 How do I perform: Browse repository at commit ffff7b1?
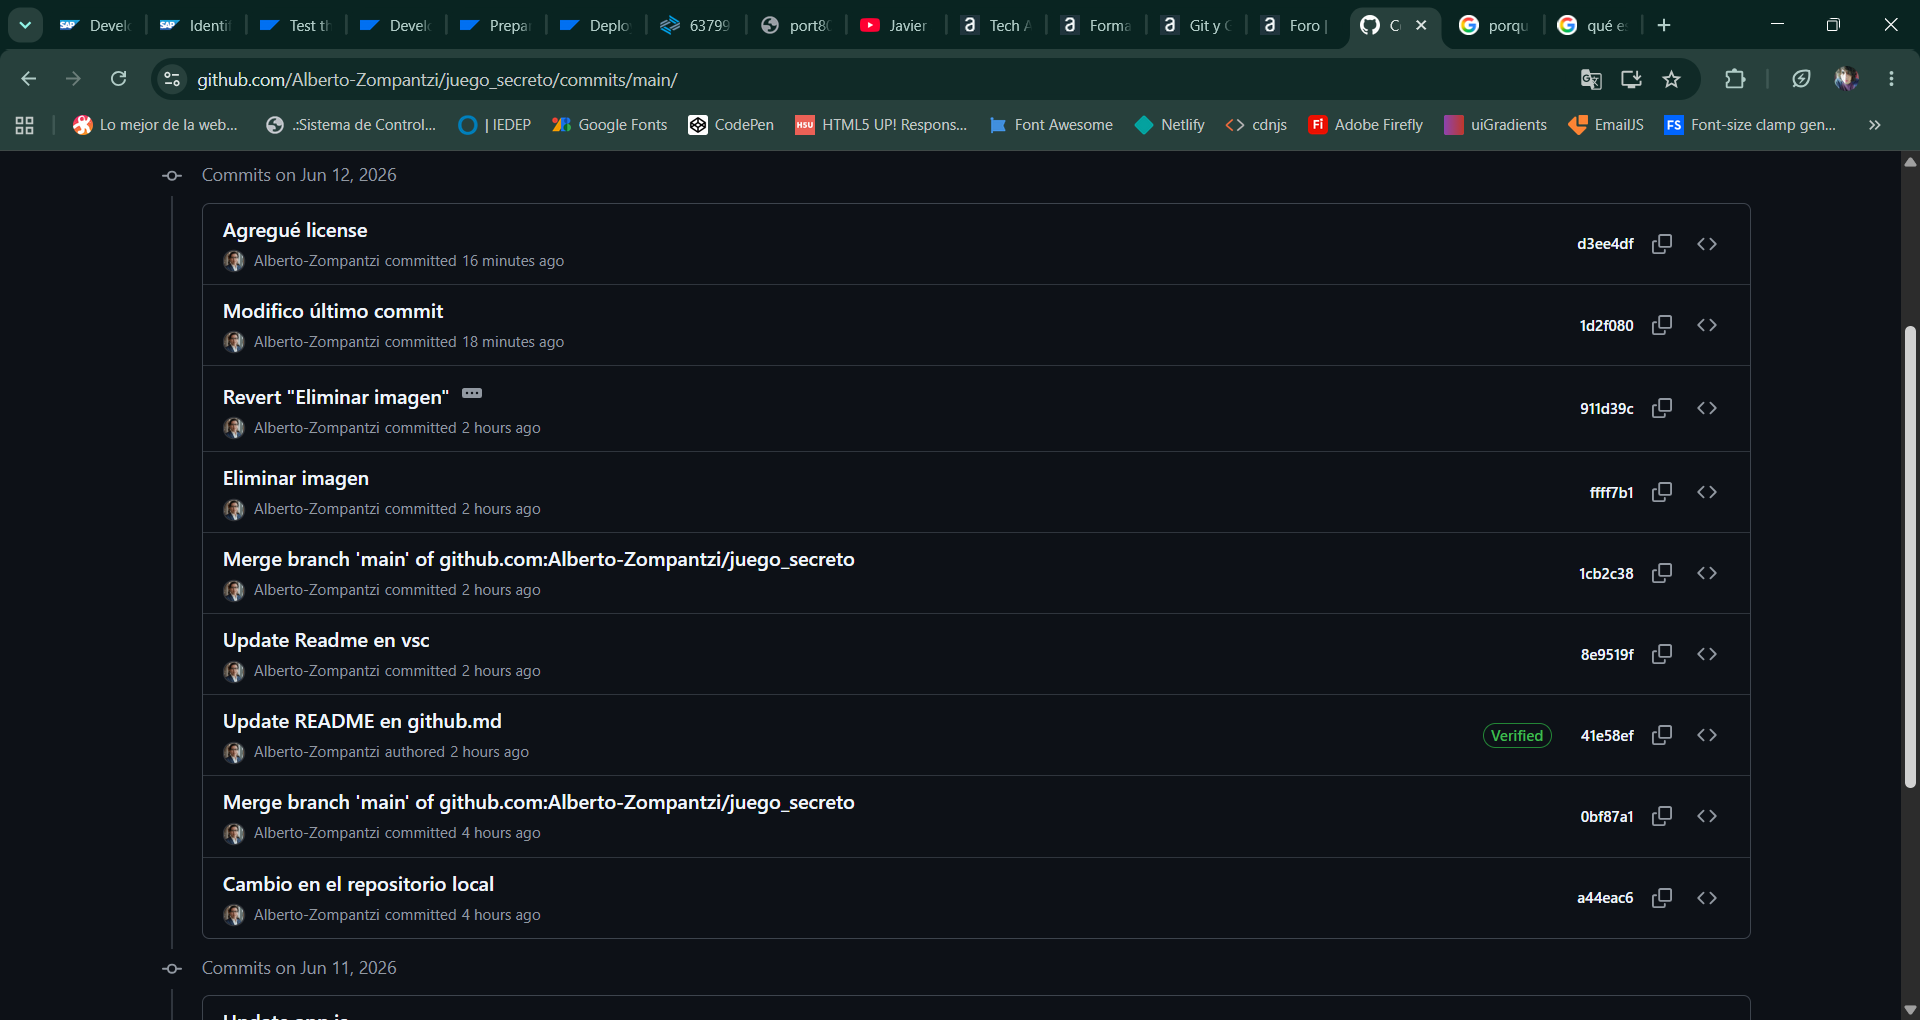tap(1707, 492)
